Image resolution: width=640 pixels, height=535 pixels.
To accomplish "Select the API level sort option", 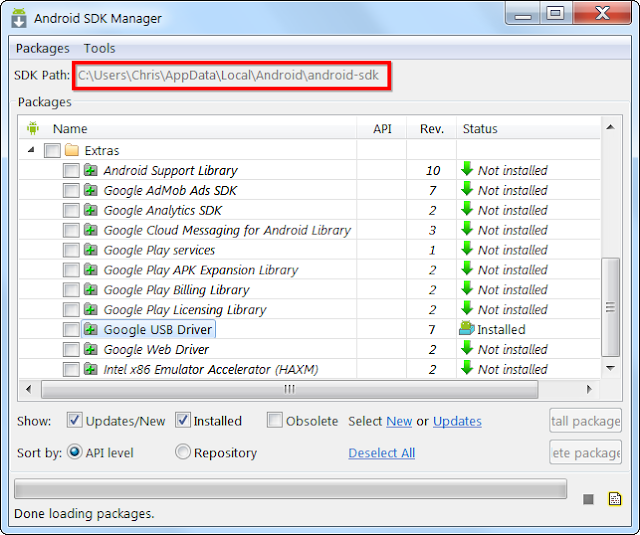I will [x=75, y=452].
